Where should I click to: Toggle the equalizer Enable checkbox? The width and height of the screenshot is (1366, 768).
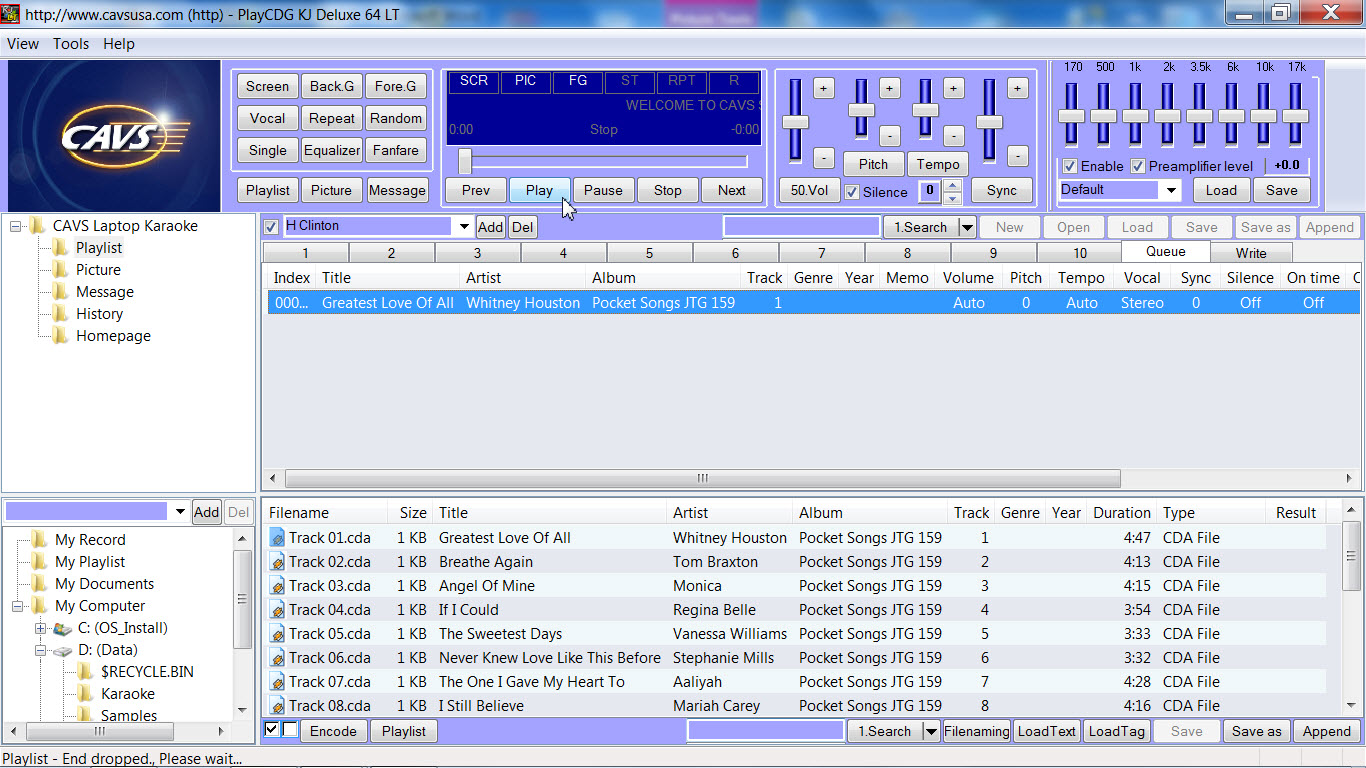pos(1070,166)
